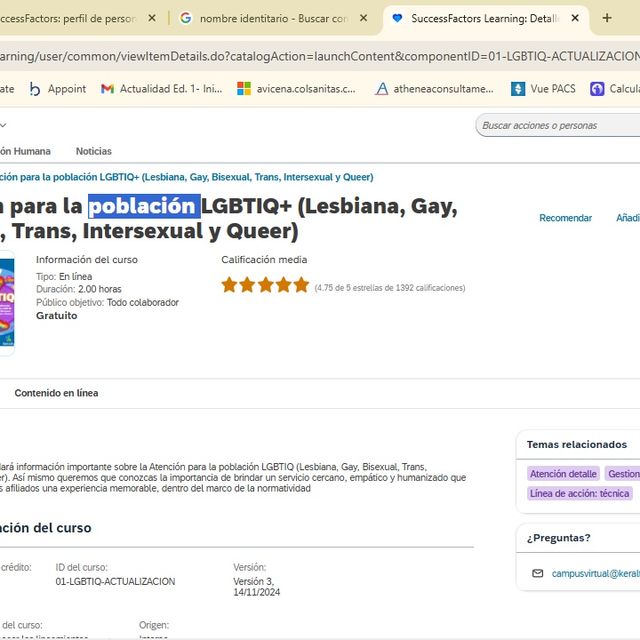The image size is (640, 640).
Task: Click the Calificación media heading
Action: point(264,260)
